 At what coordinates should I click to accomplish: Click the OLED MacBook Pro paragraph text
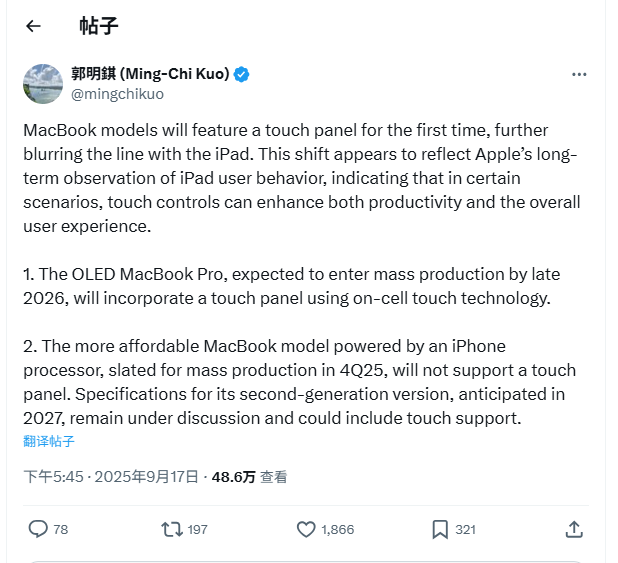click(x=292, y=286)
